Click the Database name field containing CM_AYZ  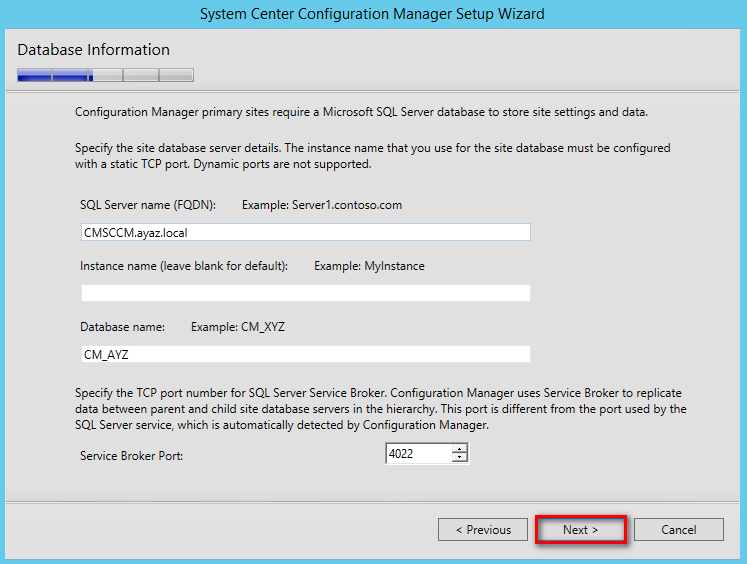click(305, 354)
